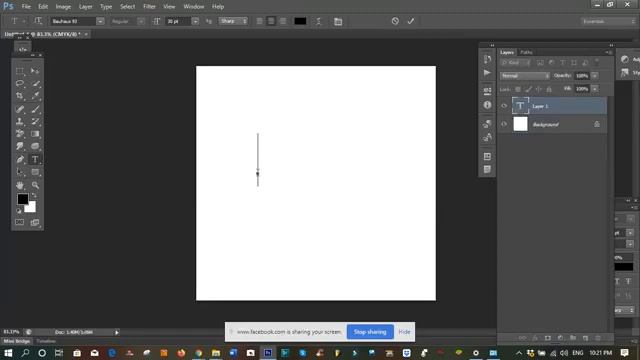Change screen mode at toolbox bottom
640x360 pixels.
[x=35, y=222]
